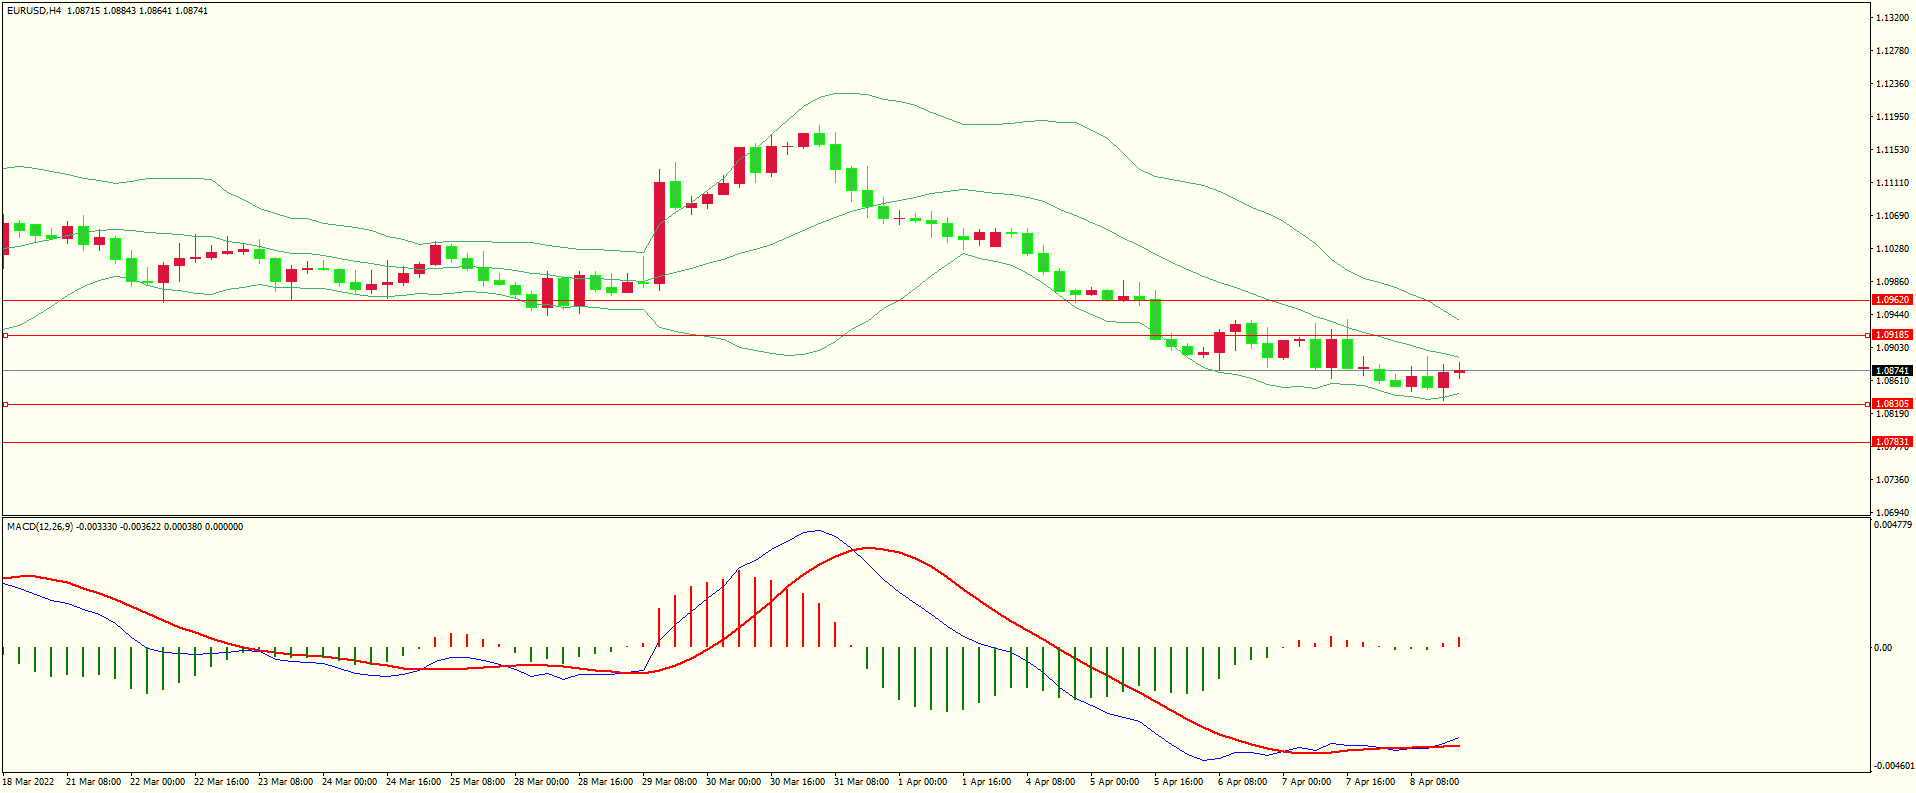Viewport: 1916px width, 793px height.
Task: Click the 29 Mar 08:00 time label
Action: tap(669, 782)
